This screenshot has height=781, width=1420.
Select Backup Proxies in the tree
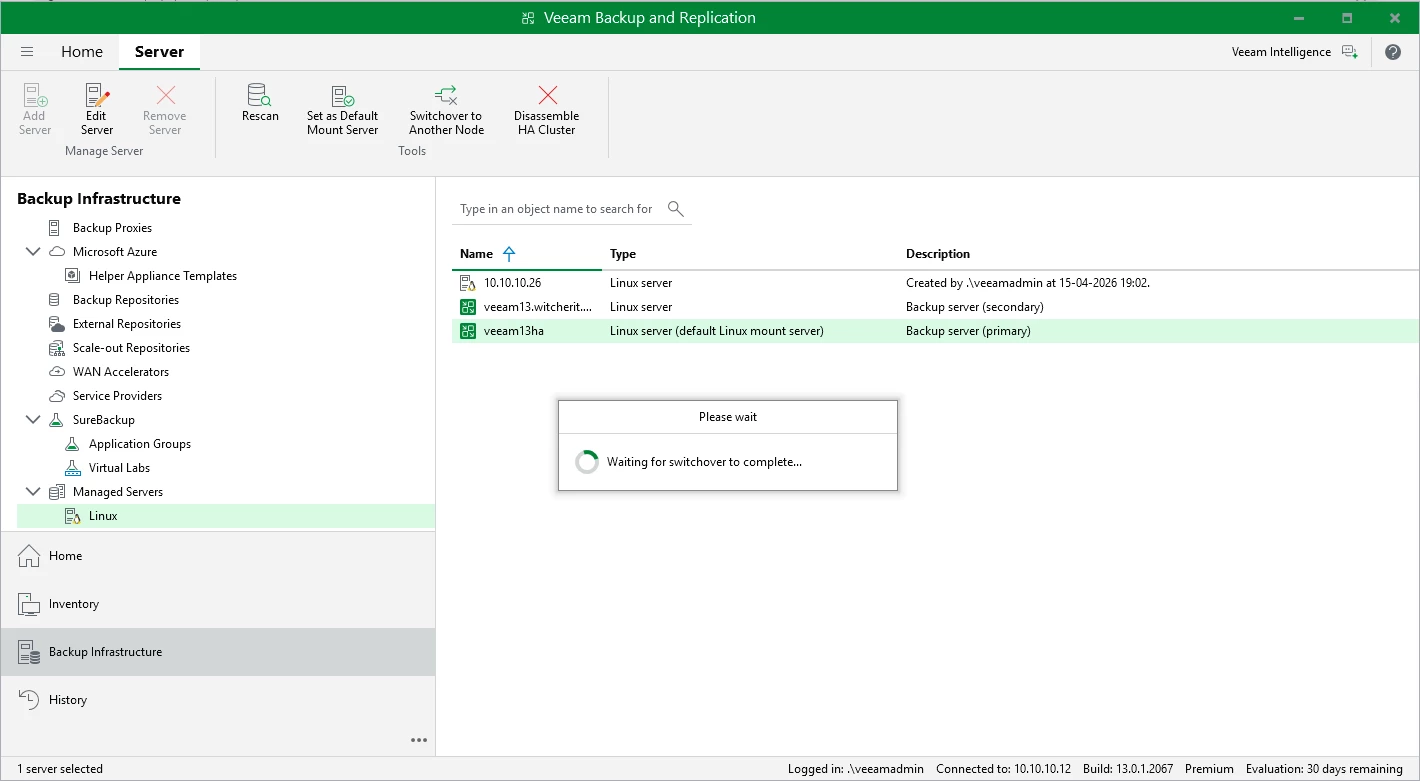coord(112,228)
